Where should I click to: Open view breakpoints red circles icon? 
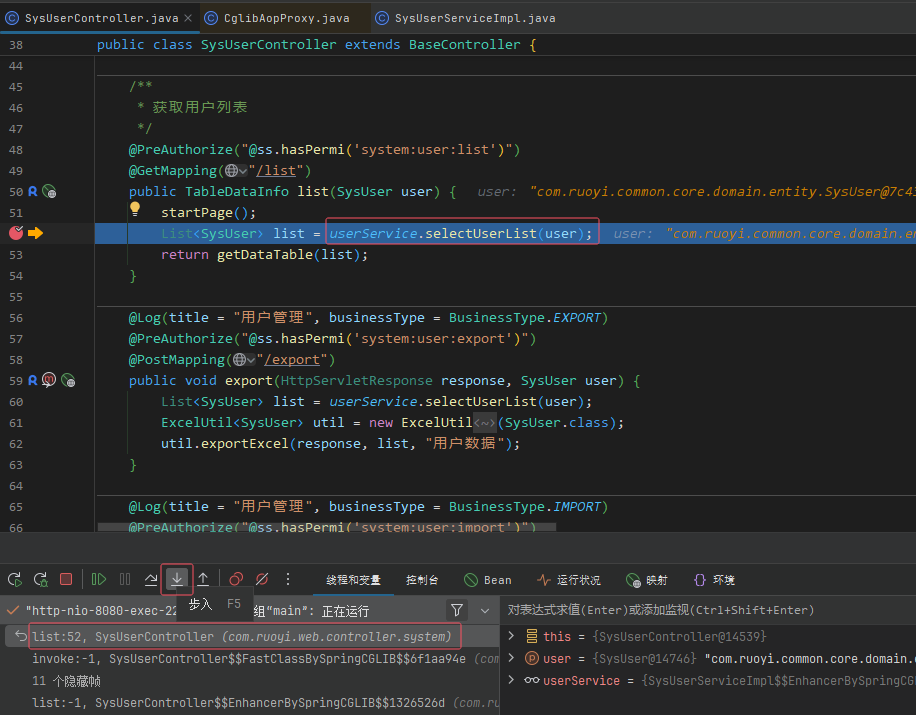click(x=236, y=579)
